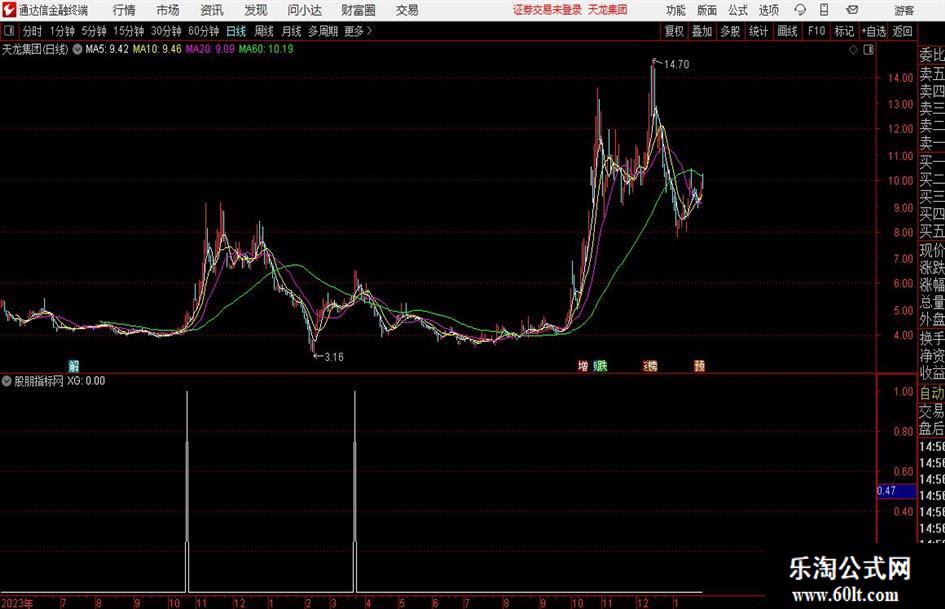Open the 问小达 menu
Viewport: 945px width, 609px height.
(x=304, y=10)
